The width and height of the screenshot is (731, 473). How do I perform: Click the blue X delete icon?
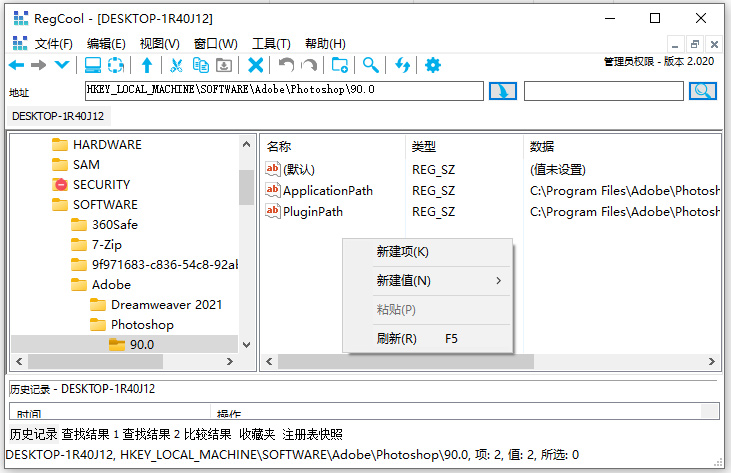coord(255,65)
